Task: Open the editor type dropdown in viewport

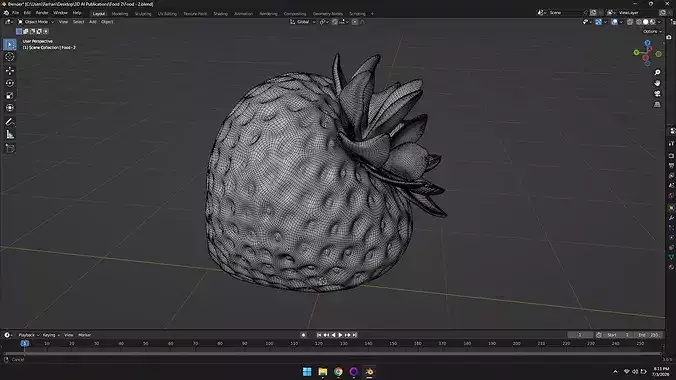Action: pyautogui.click(x=9, y=22)
